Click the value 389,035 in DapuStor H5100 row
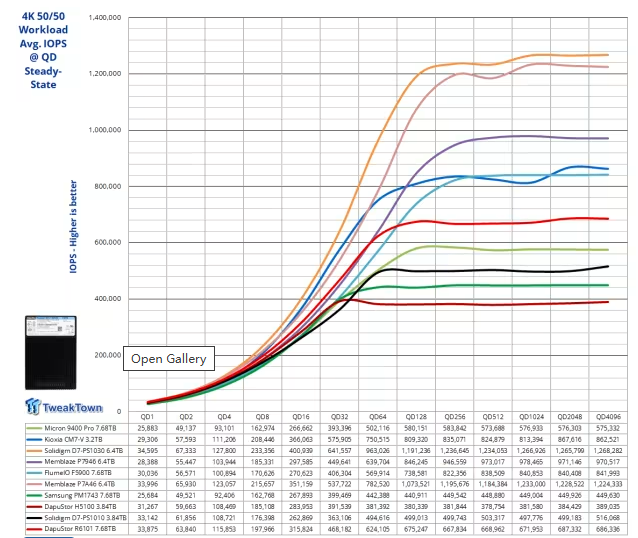The width and height of the screenshot is (638, 538). click(x=608, y=507)
